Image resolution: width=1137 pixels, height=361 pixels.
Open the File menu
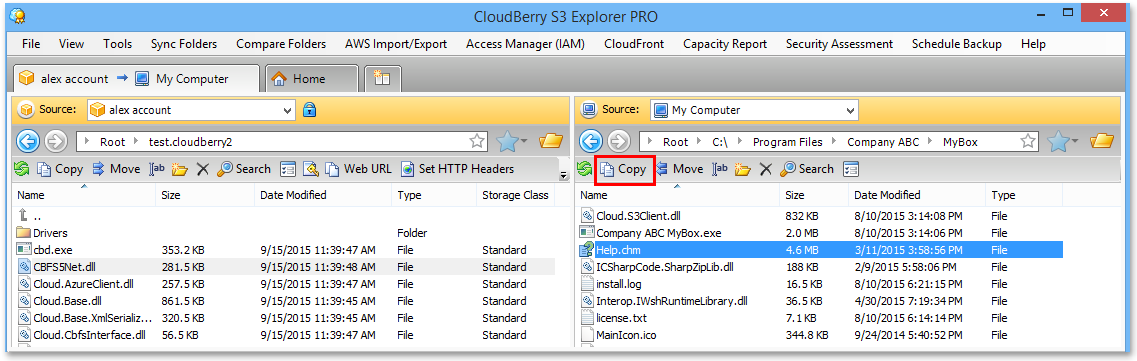click(x=31, y=44)
